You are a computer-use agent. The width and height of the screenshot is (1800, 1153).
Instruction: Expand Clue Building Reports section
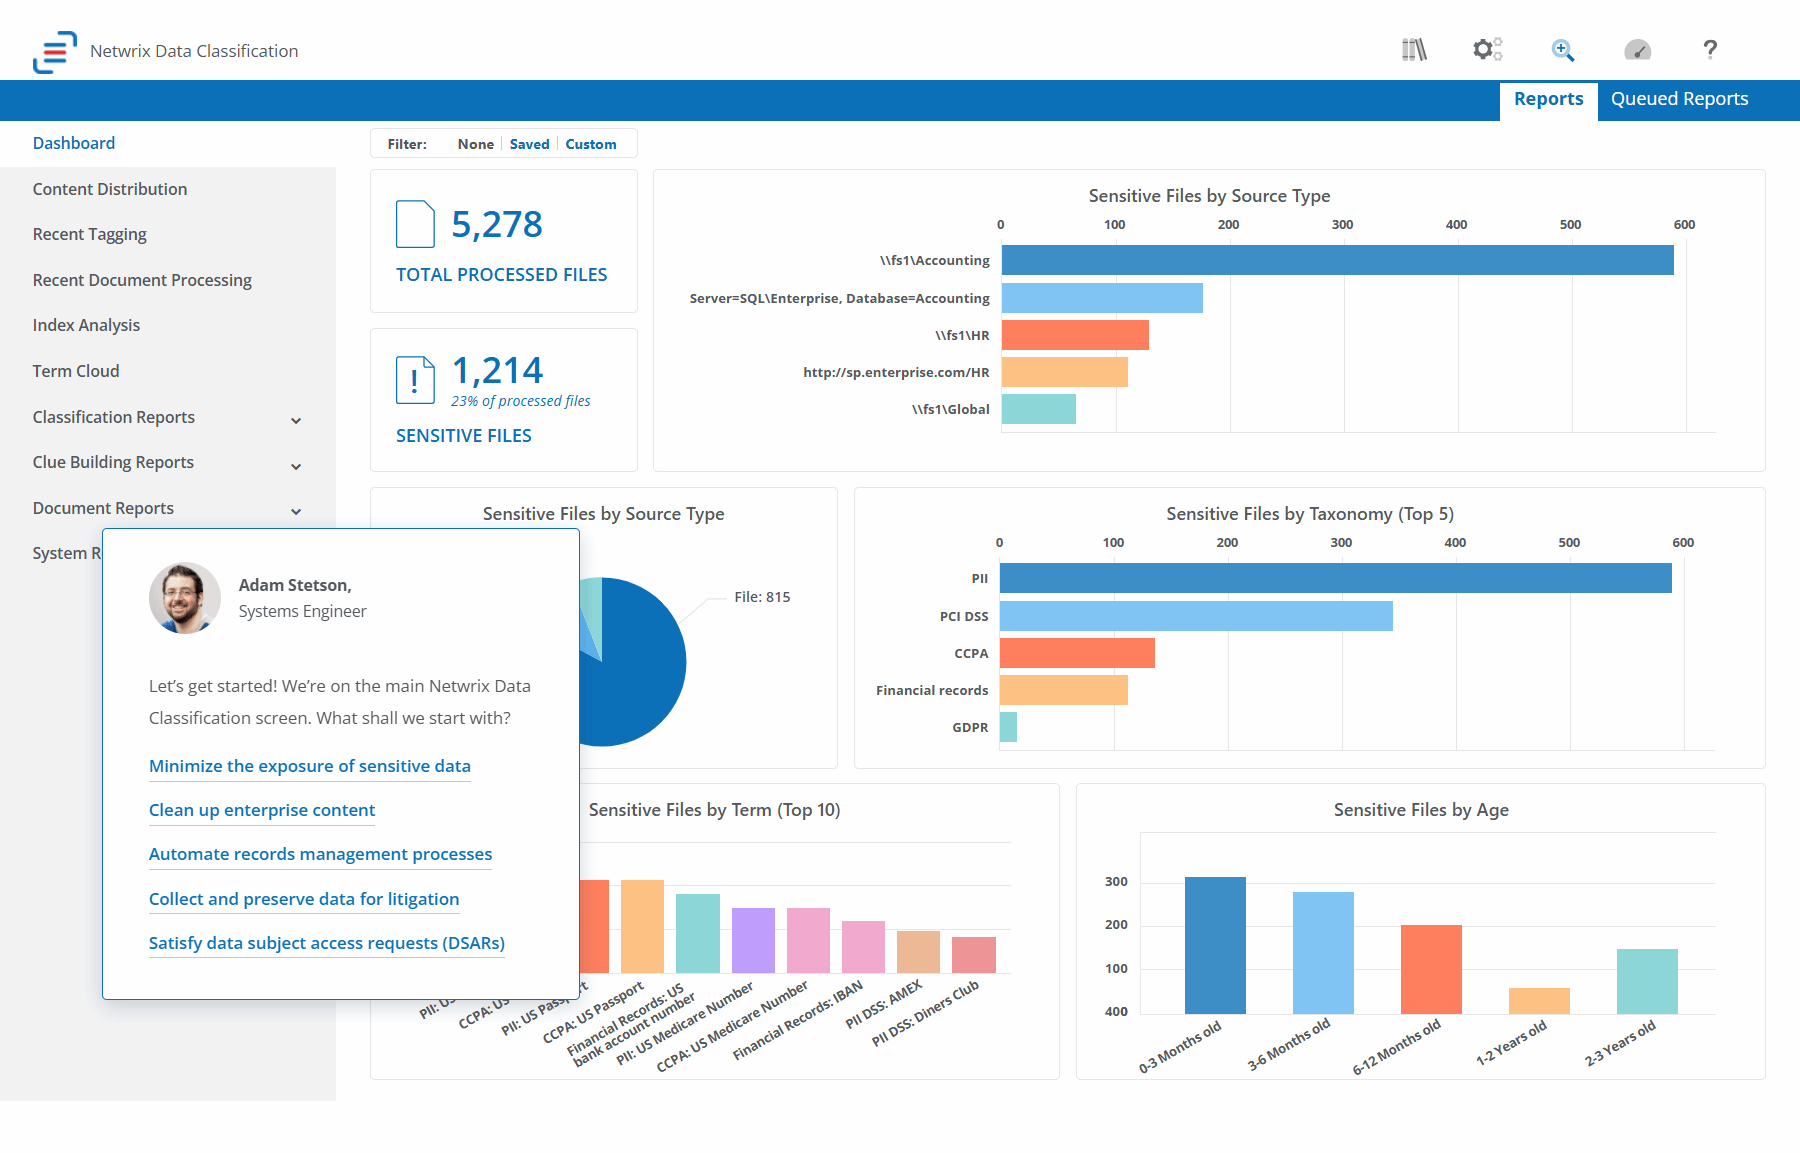pyautogui.click(x=296, y=466)
